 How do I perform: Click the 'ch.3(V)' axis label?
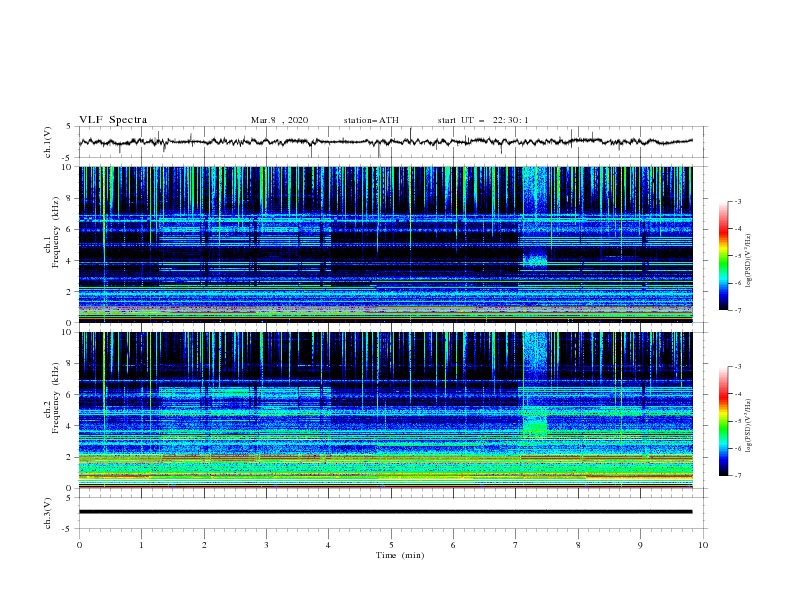[x=48, y=513]
